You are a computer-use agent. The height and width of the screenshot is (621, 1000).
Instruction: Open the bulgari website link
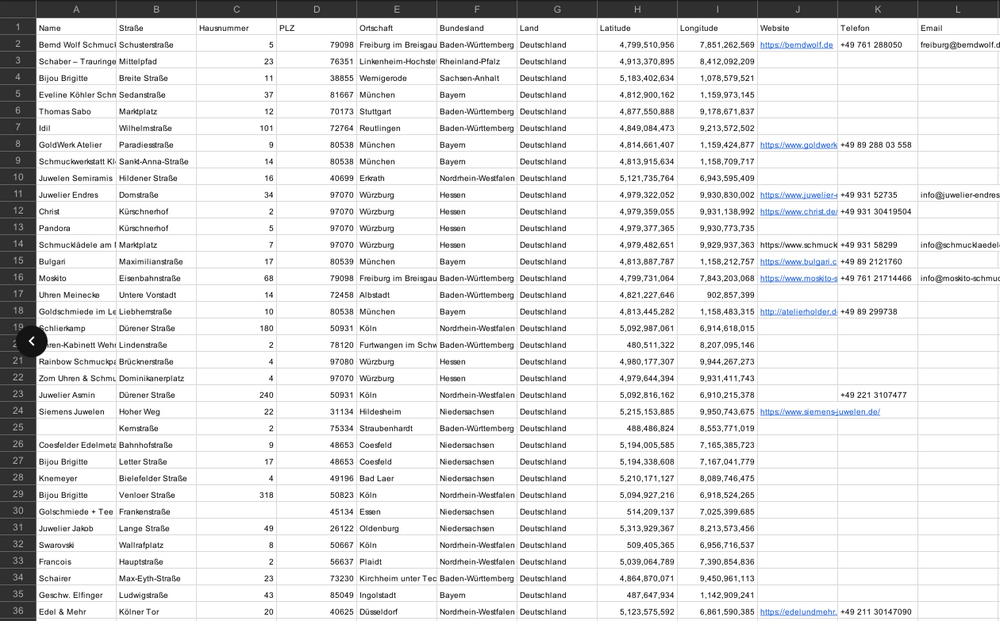(798, 262)
